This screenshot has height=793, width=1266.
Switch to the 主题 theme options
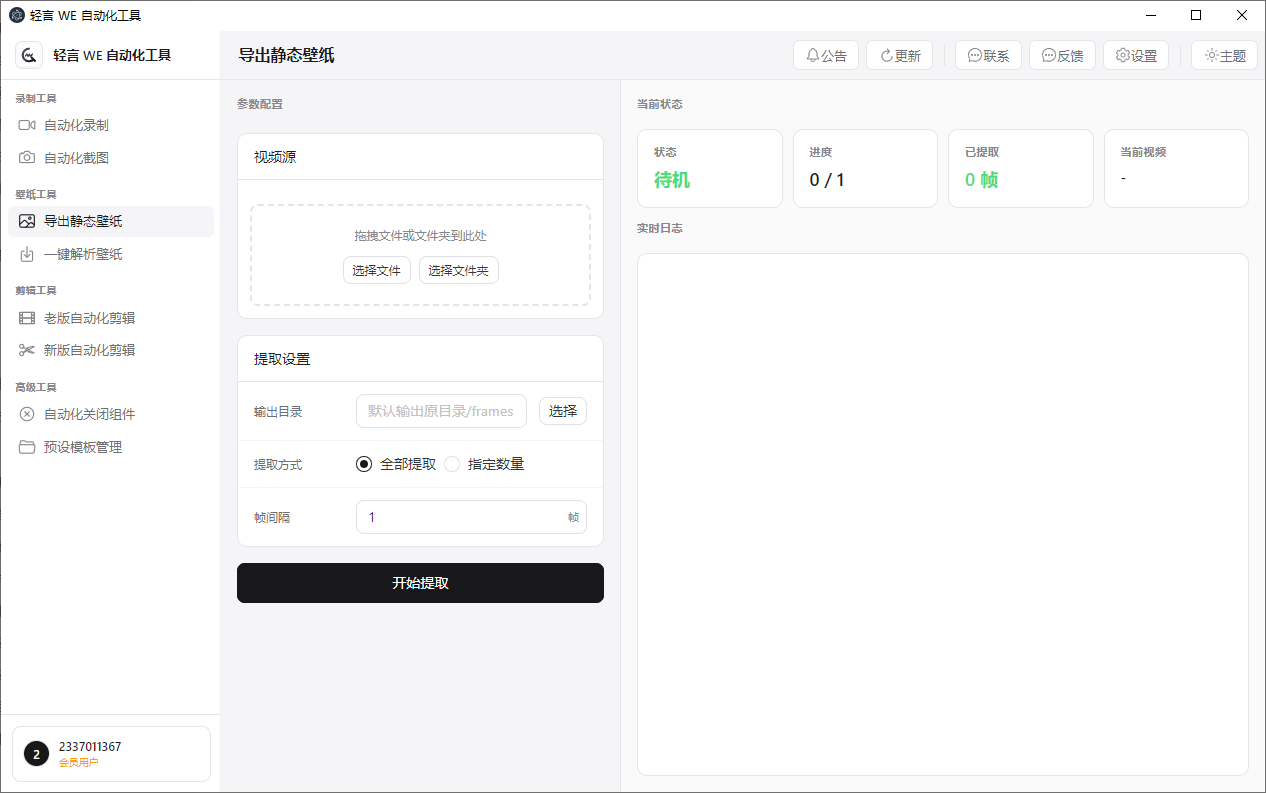point(1224,55)
